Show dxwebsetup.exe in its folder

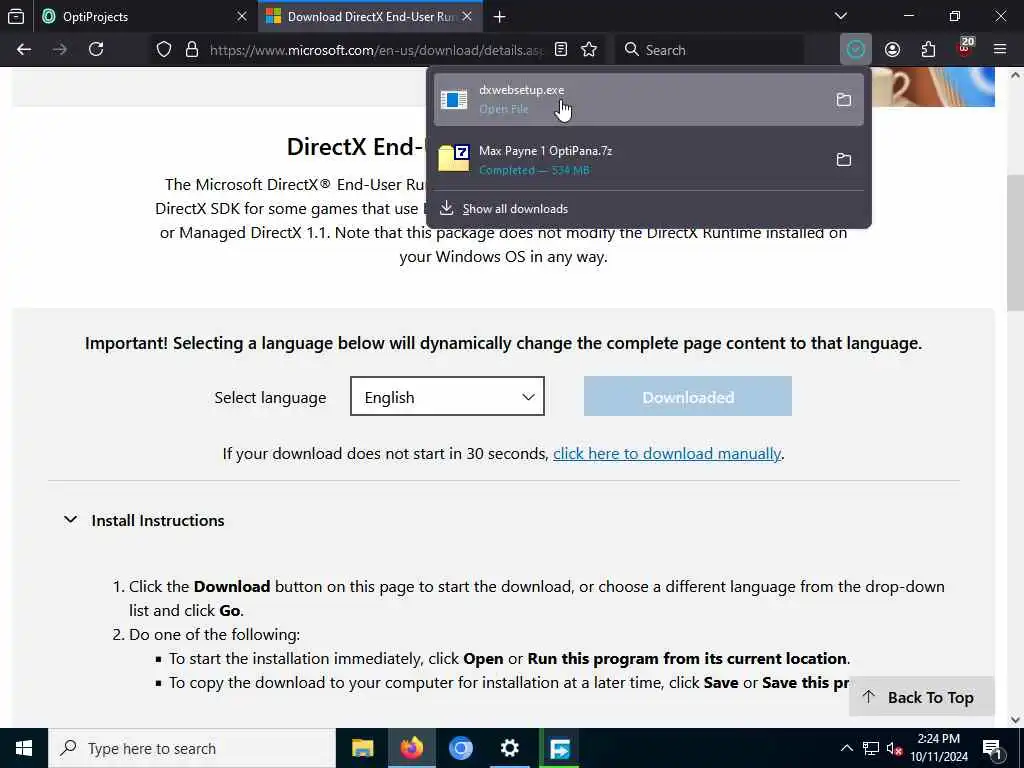(x=844, y=99)
